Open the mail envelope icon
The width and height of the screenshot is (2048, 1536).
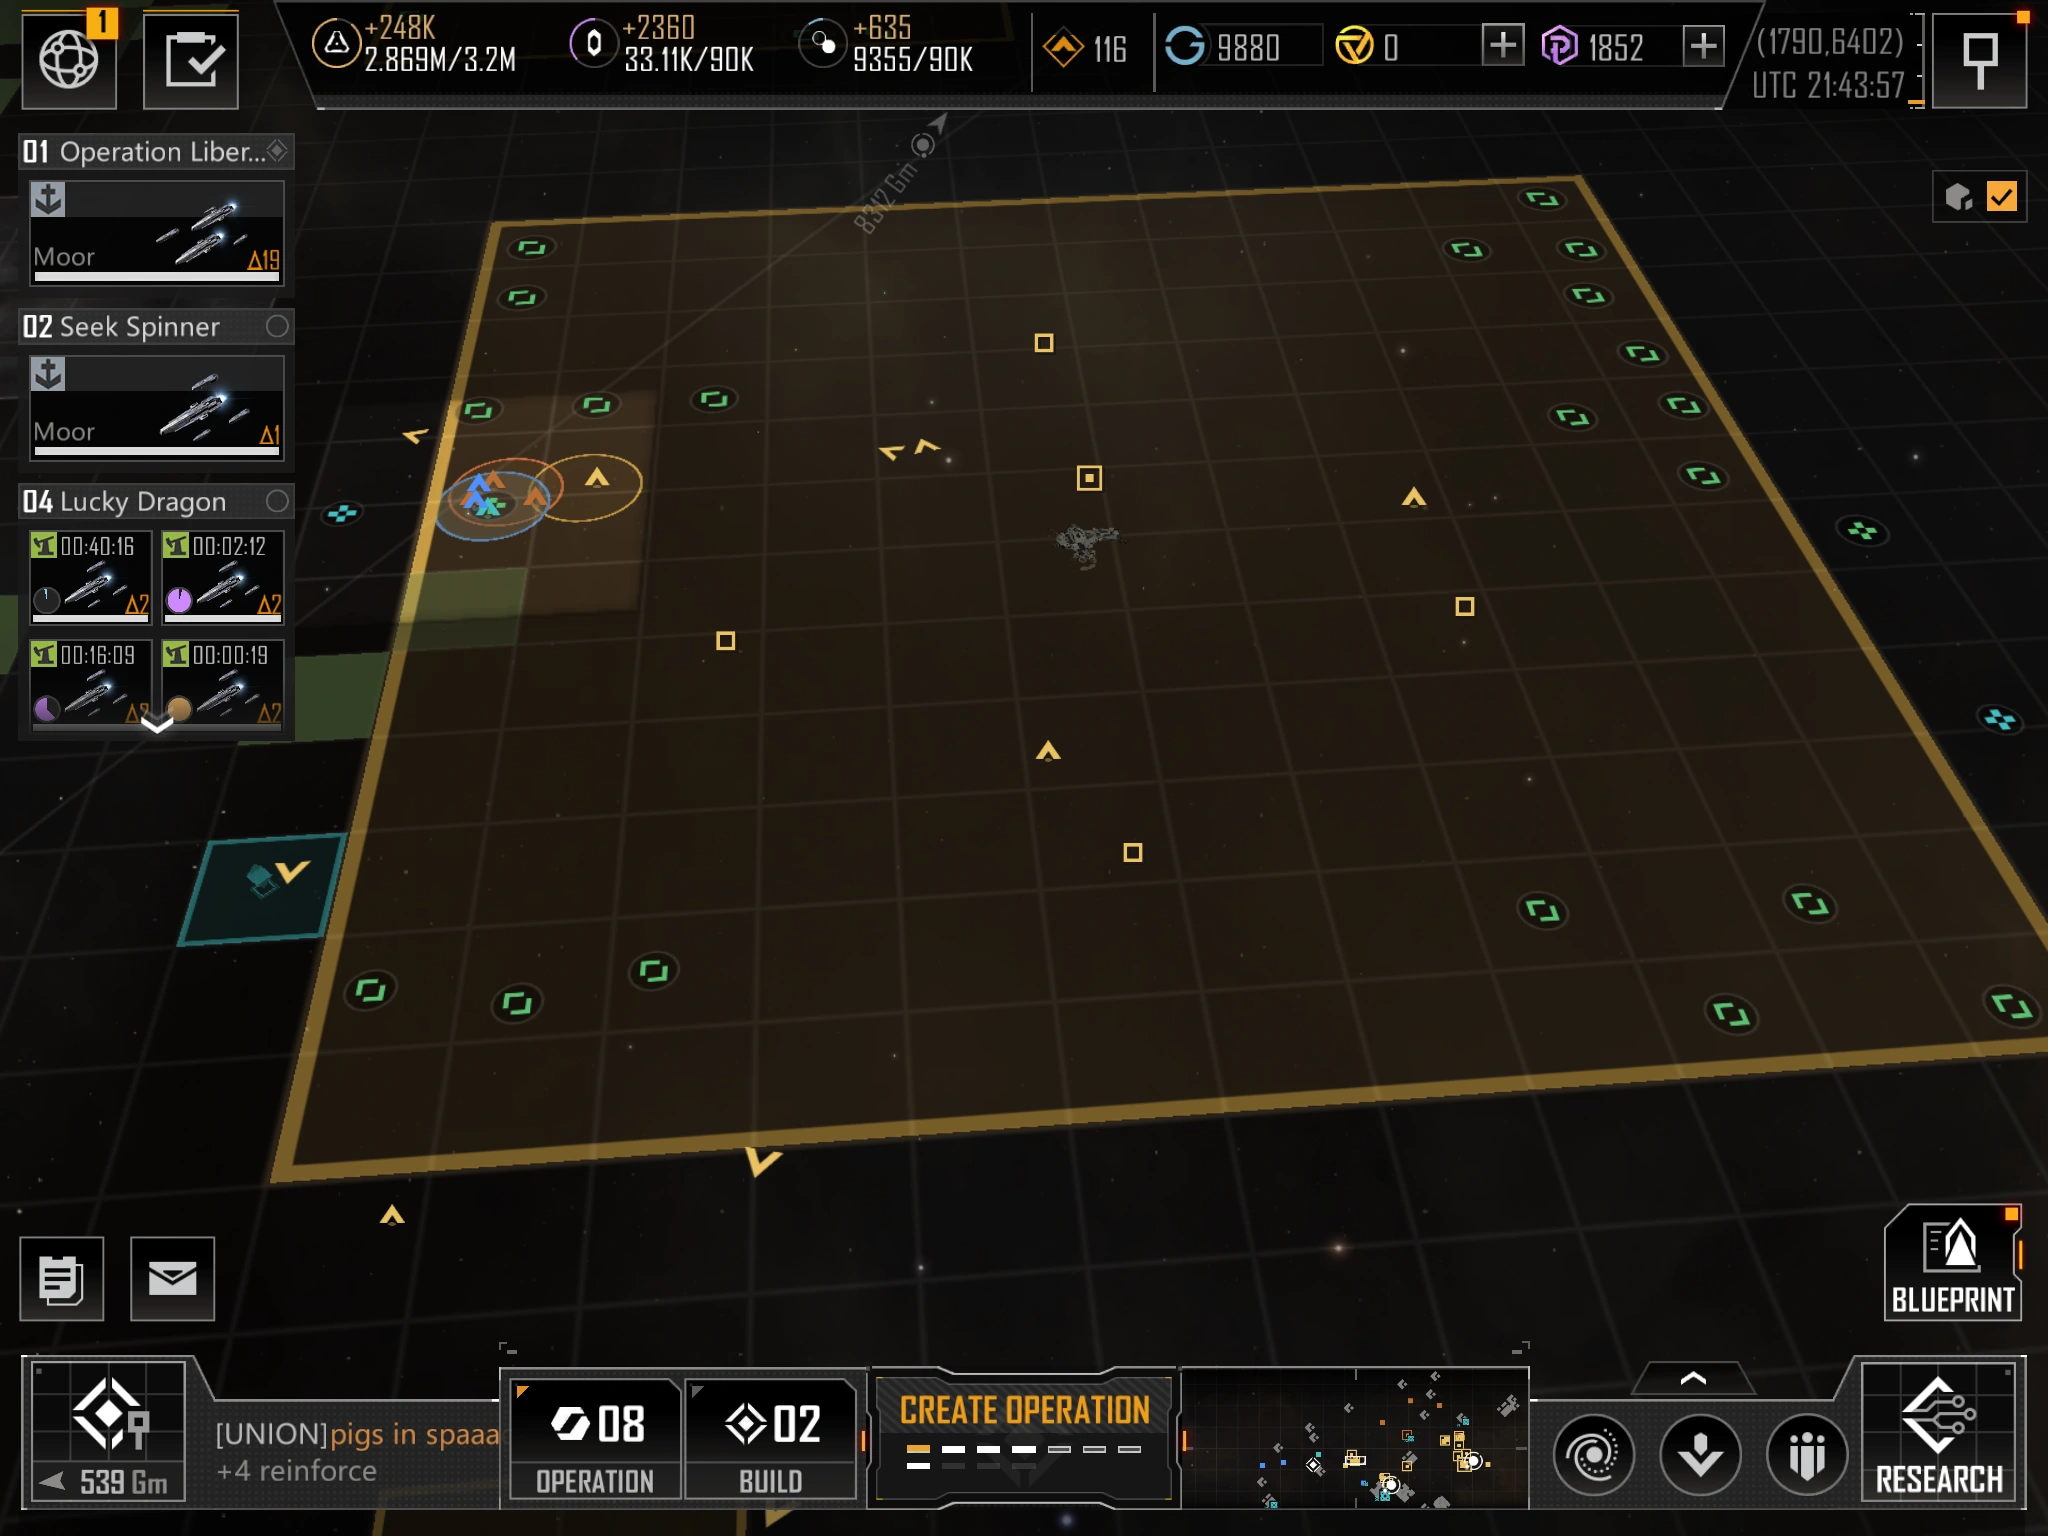172,1278
